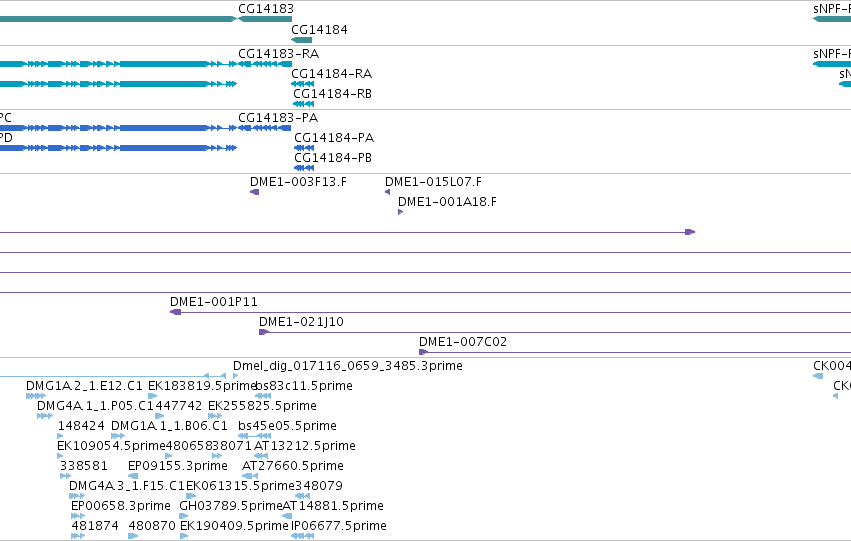Select the EK109054.5prime EST label
851x541 pixels.
[x=111, y=446]
